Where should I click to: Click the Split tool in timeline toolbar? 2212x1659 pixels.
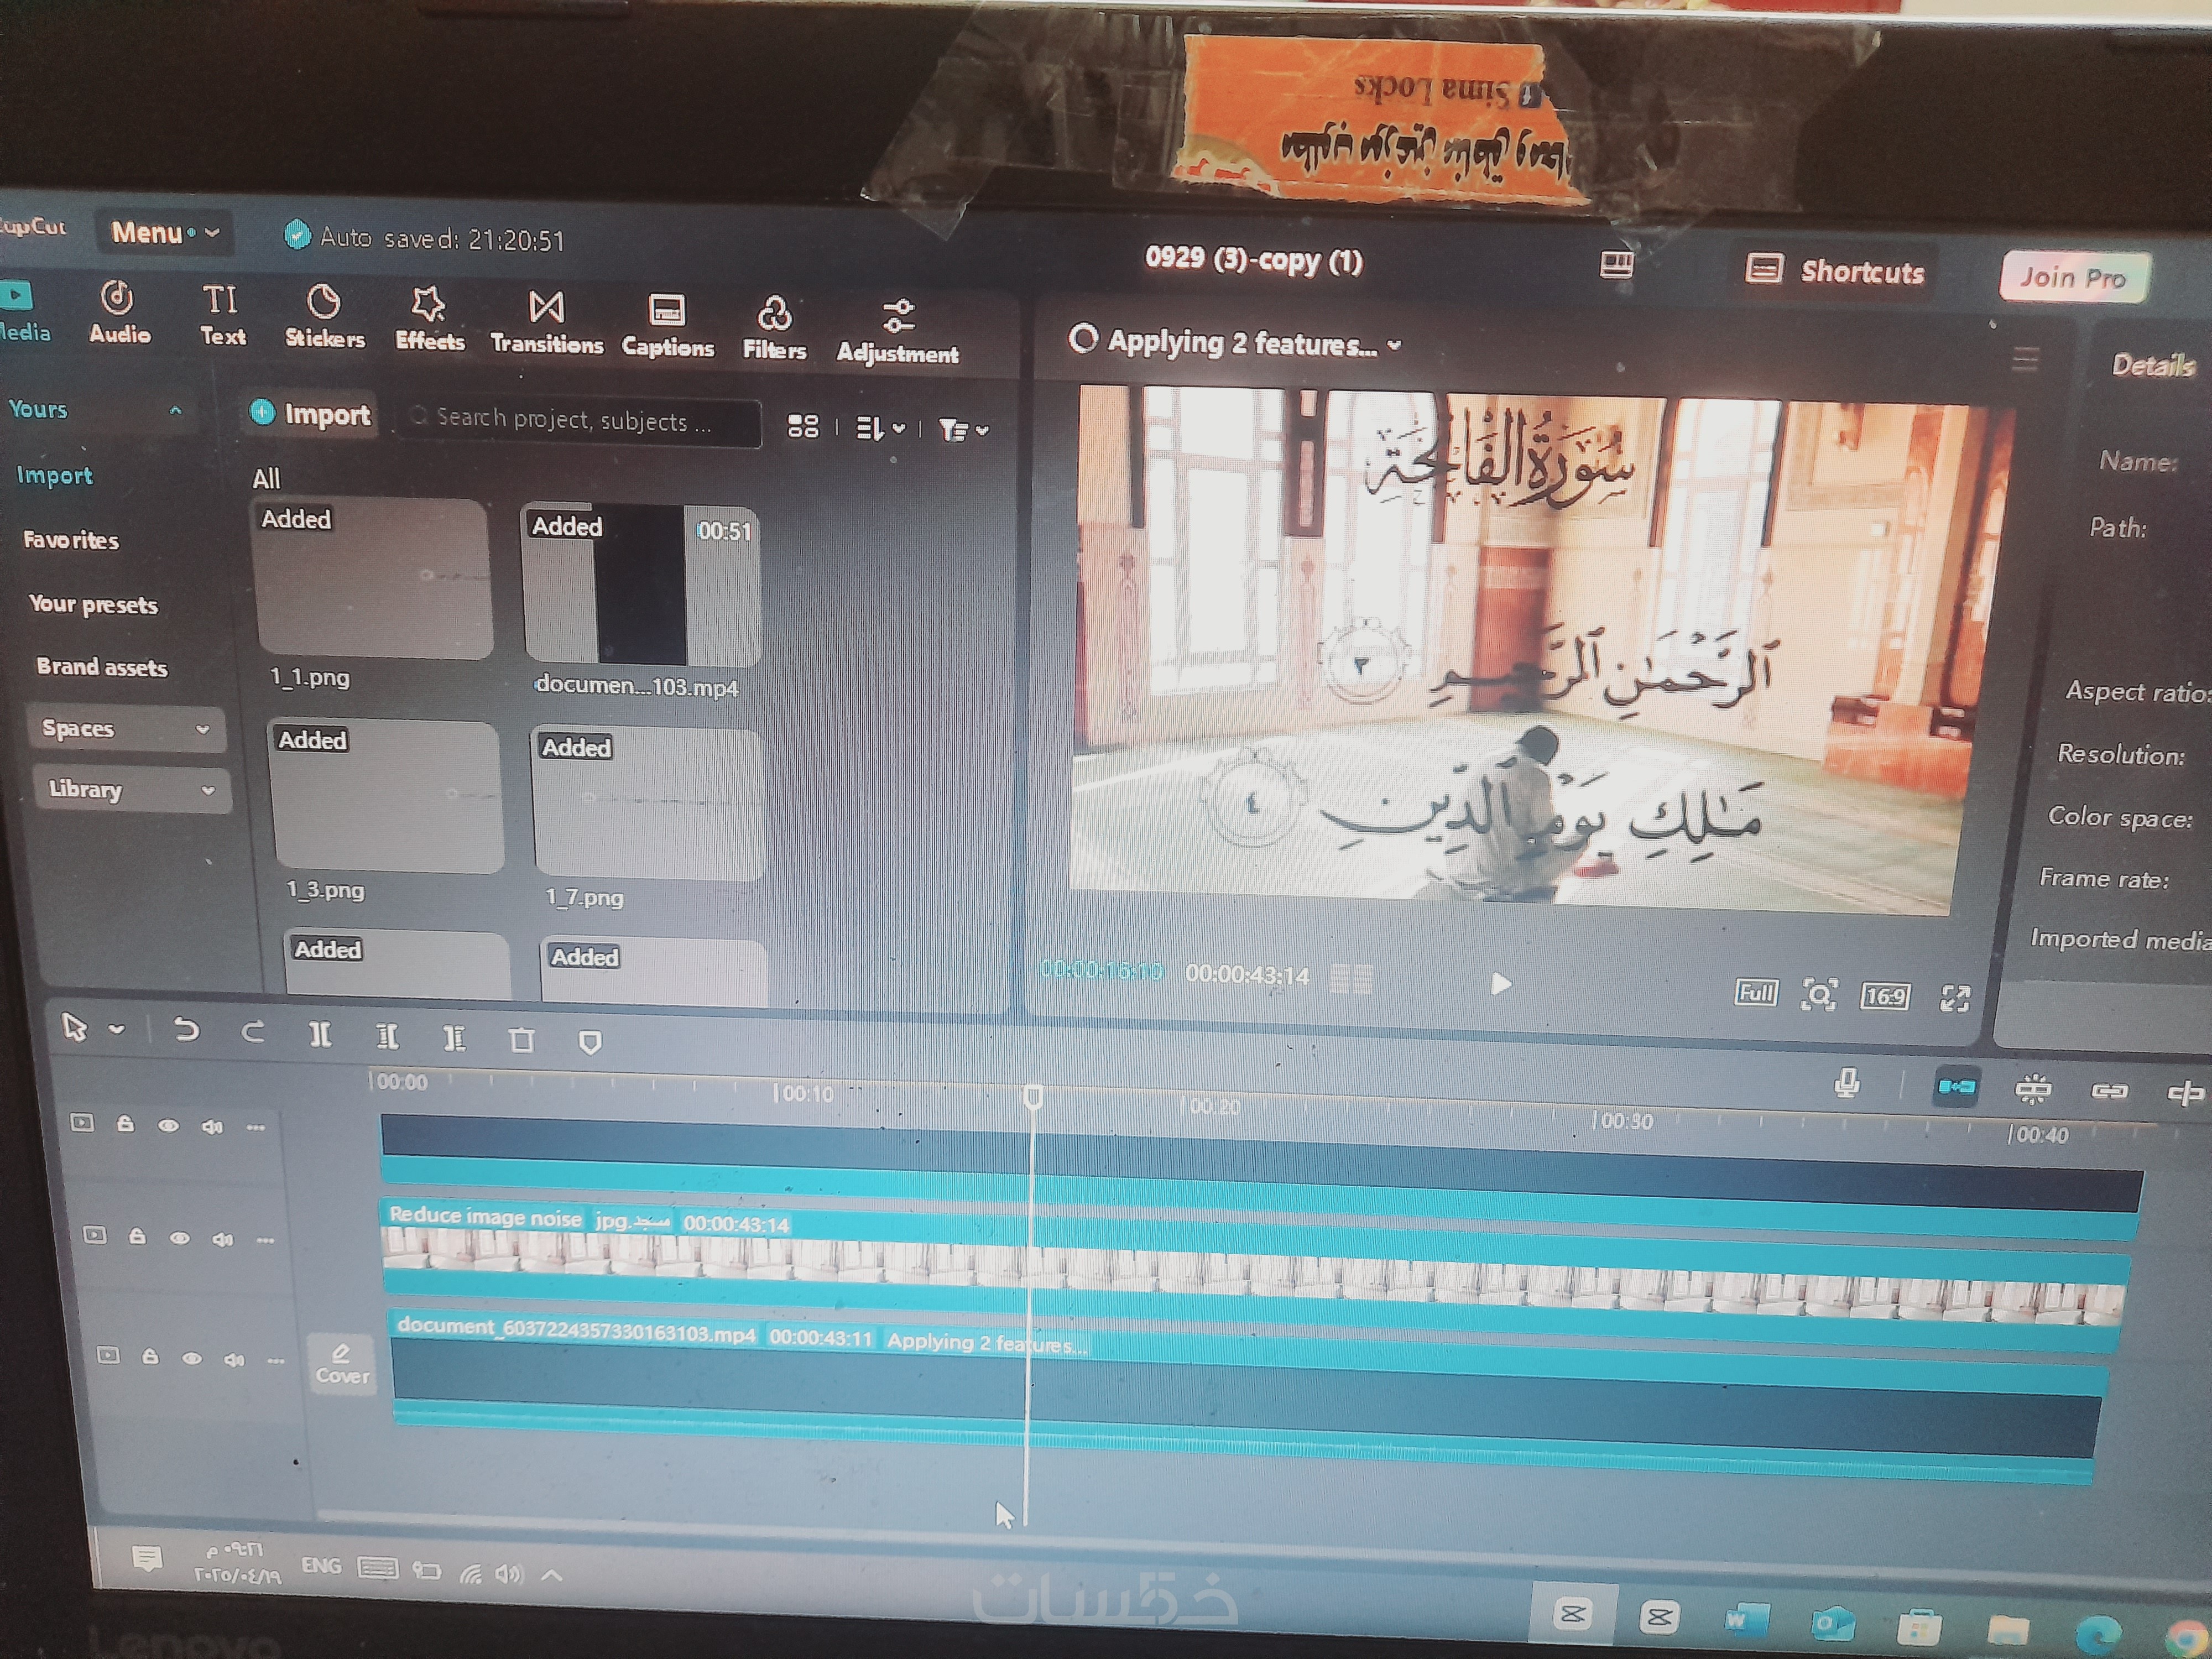(x=320, y=1034)
